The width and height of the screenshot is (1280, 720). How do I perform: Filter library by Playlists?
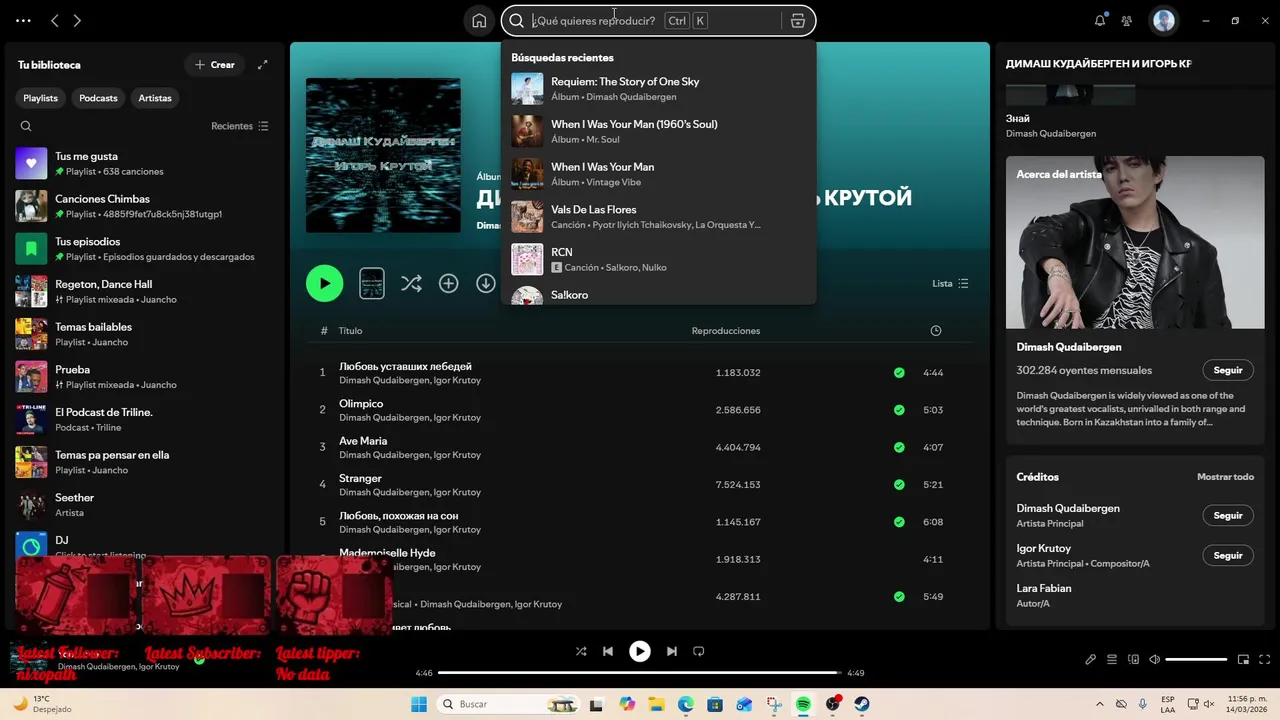tap(41, 98)
